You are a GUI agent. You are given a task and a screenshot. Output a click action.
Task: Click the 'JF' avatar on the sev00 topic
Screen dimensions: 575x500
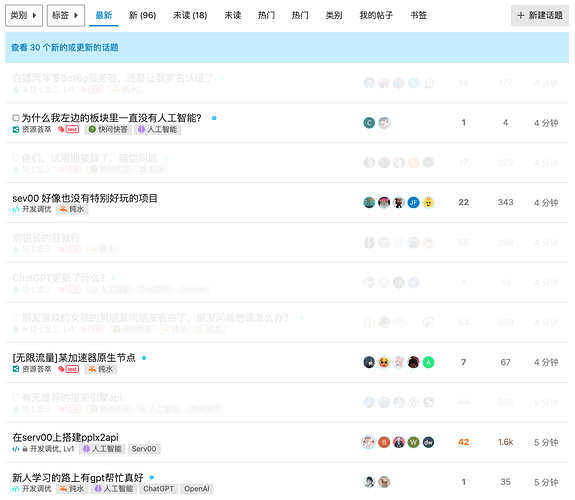pos(413,202)
